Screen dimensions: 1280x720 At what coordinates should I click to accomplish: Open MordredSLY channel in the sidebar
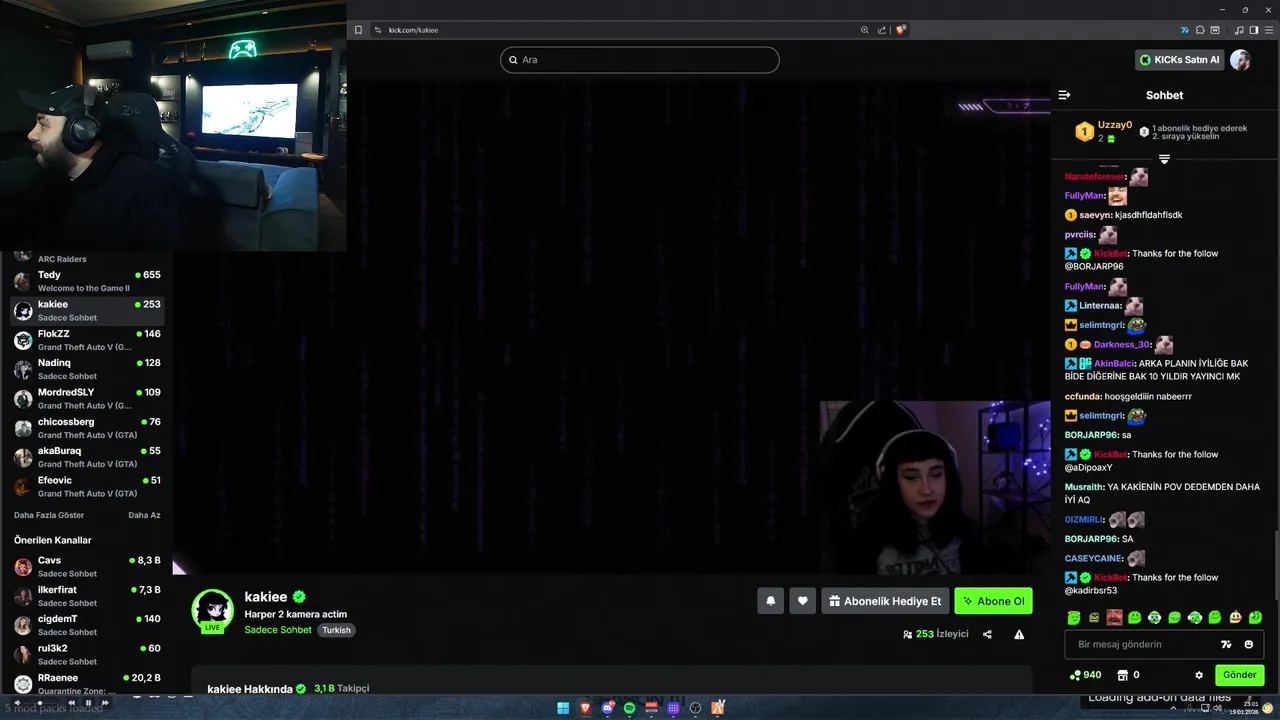(x=88, y=398)
